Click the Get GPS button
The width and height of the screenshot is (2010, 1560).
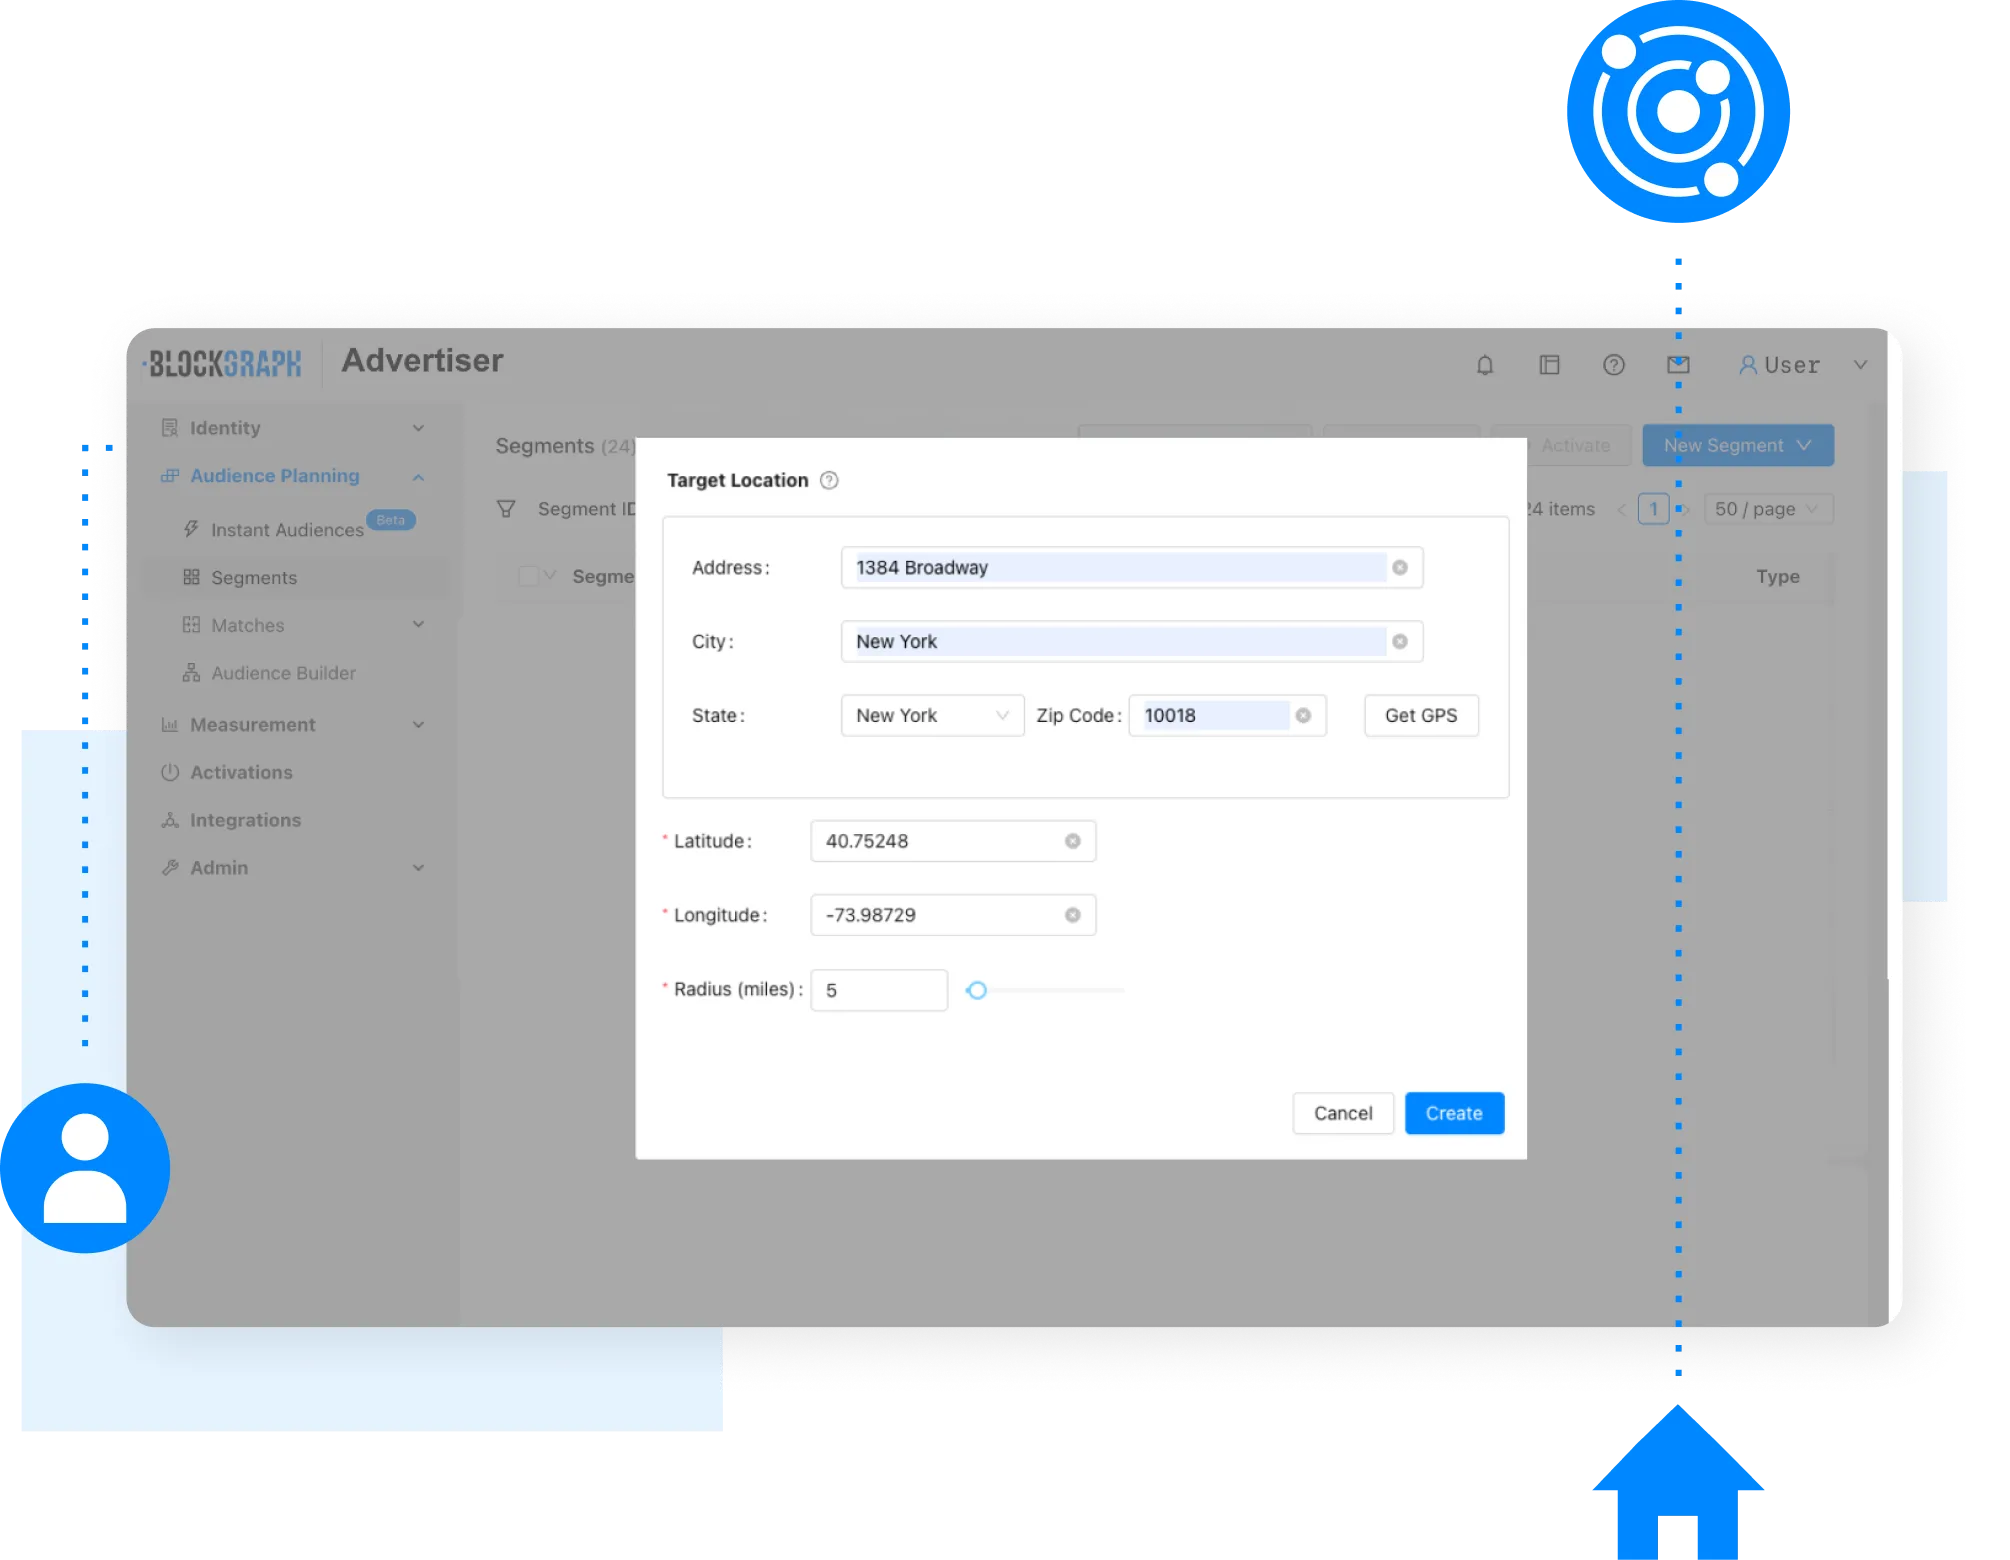pyautogui.click(x=1420, y=715)
